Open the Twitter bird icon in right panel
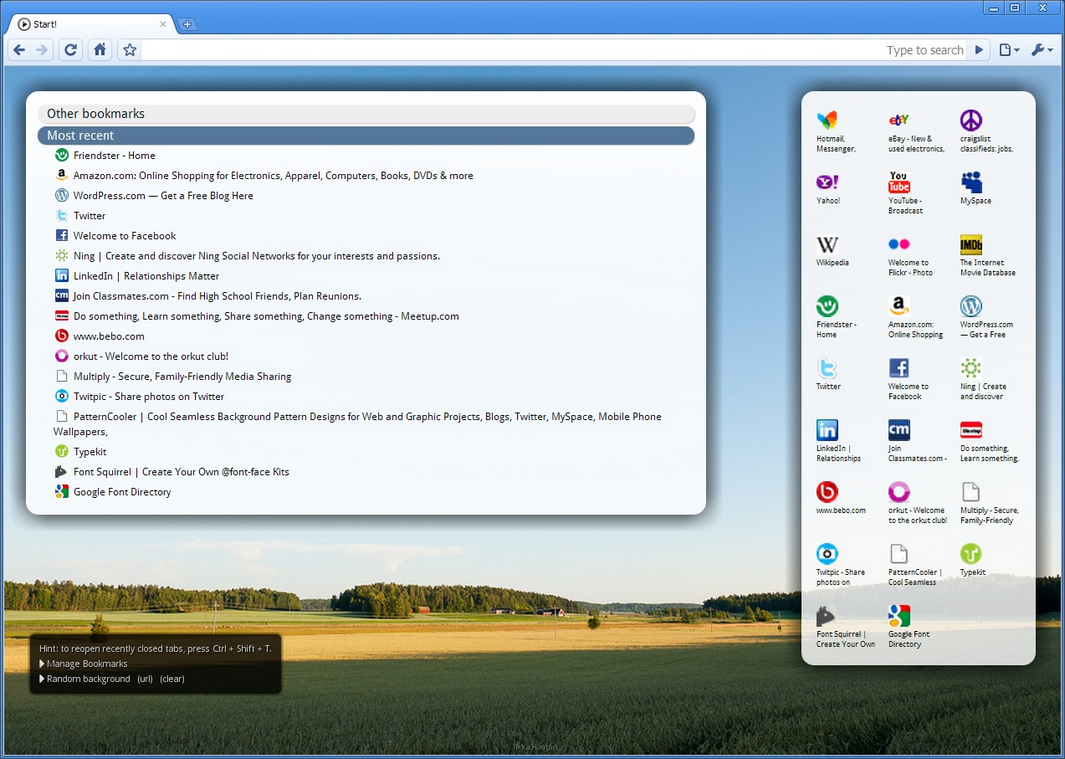 [x=827, y=368]
